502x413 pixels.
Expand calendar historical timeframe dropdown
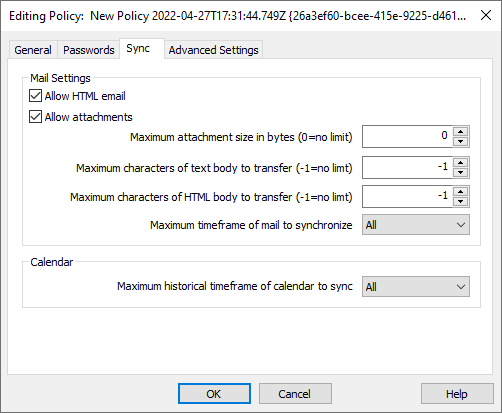(x=416, y=286)
